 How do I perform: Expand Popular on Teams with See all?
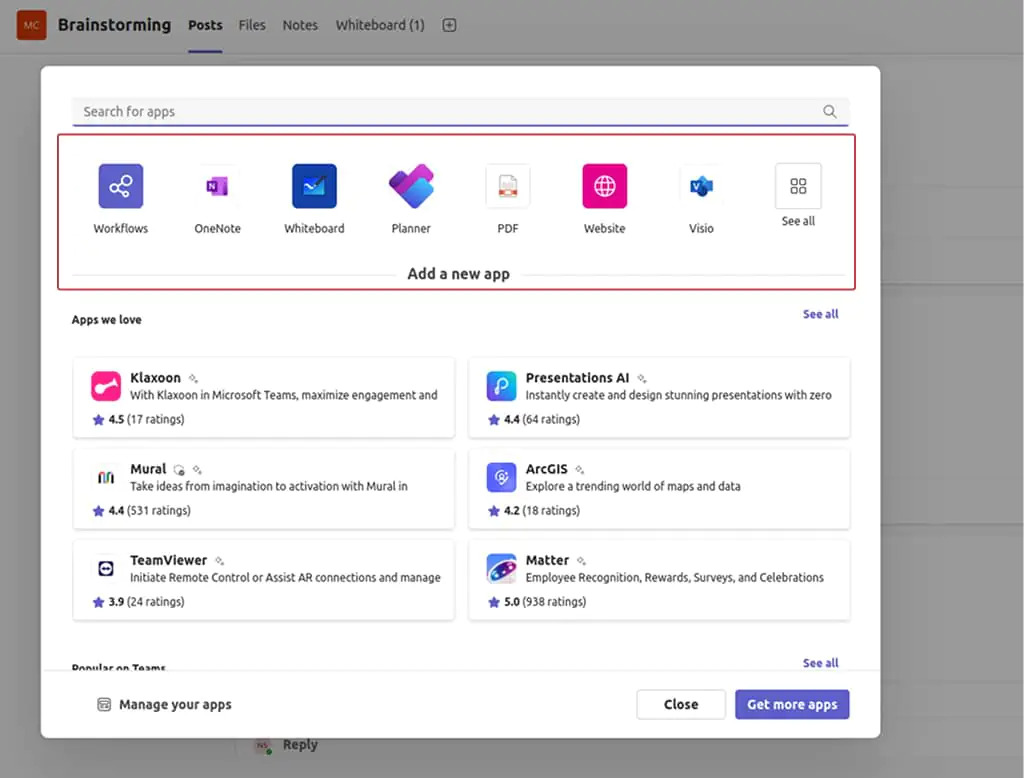pos(820,662)
